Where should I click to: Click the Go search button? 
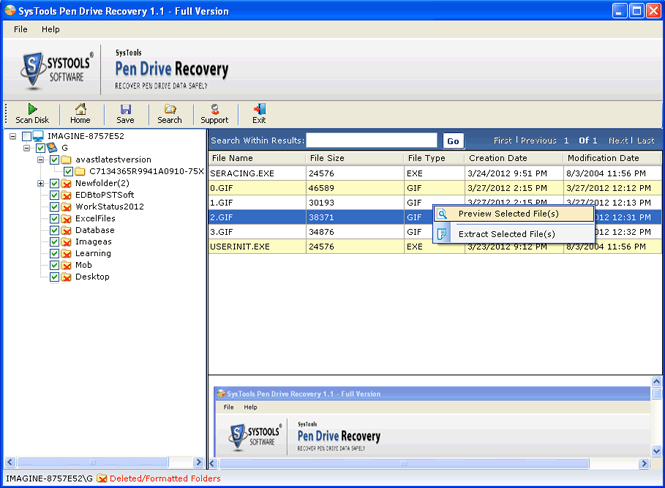[453, 141]
